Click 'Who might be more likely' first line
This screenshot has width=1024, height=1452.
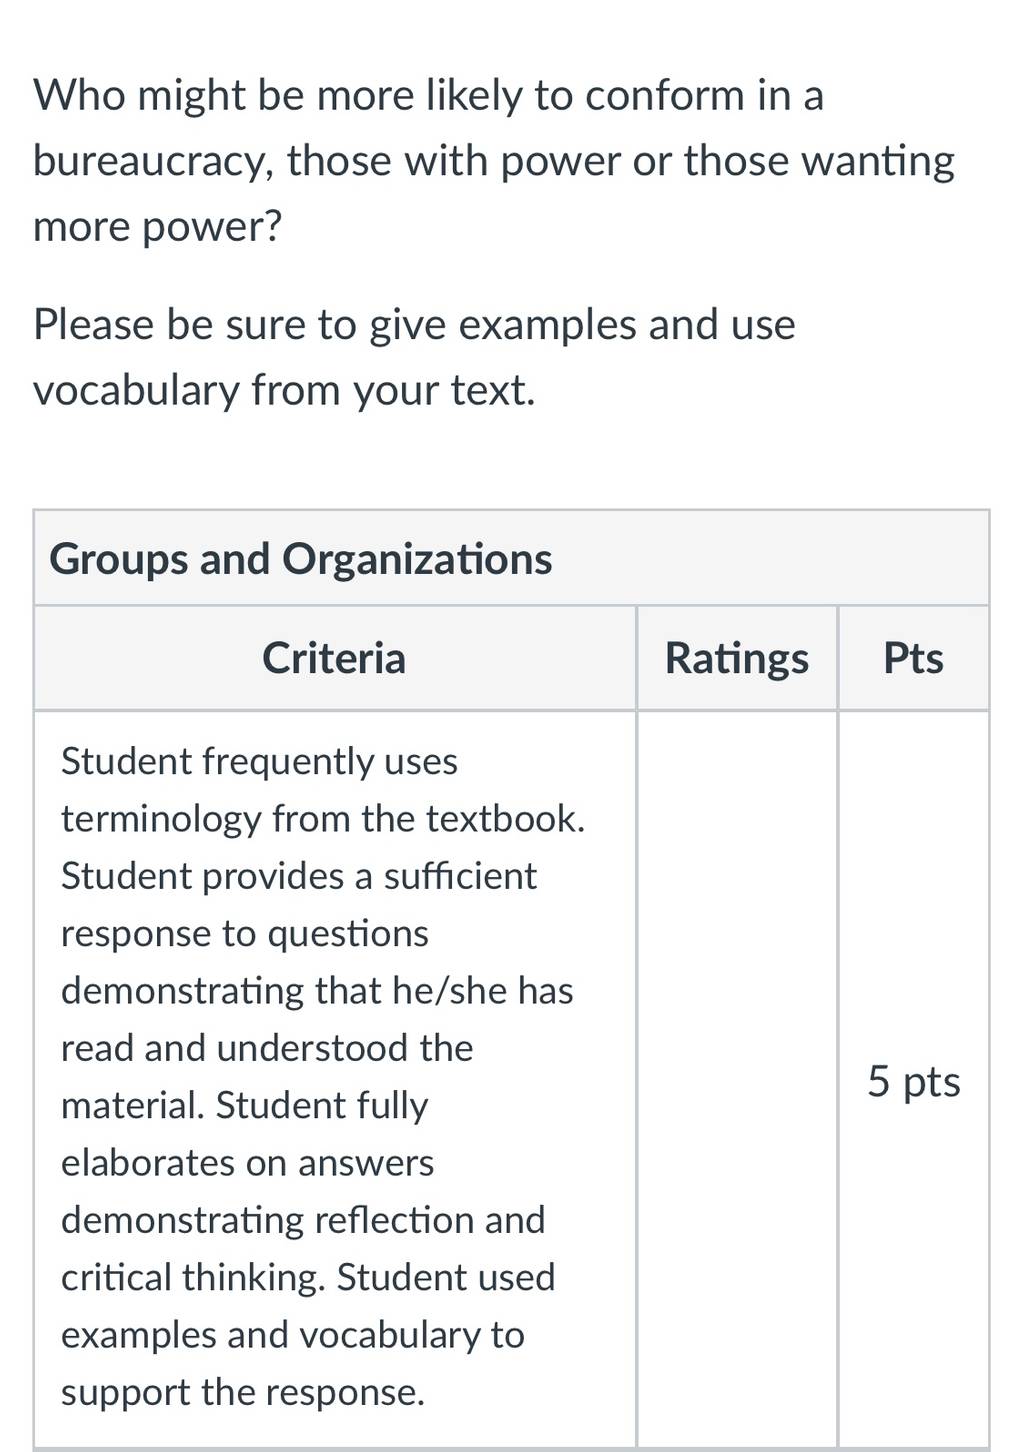coord(429,96)
